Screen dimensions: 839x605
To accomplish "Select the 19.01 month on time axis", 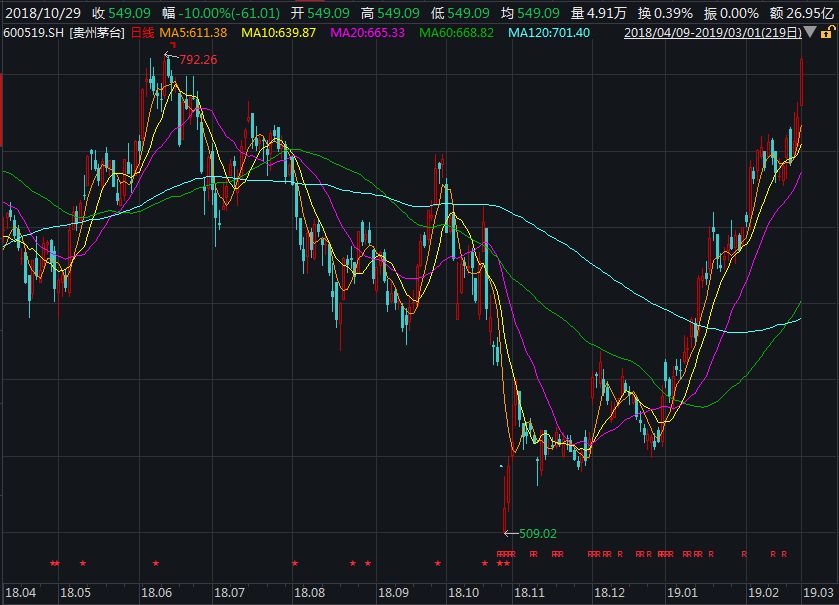I will pos(684,592).
